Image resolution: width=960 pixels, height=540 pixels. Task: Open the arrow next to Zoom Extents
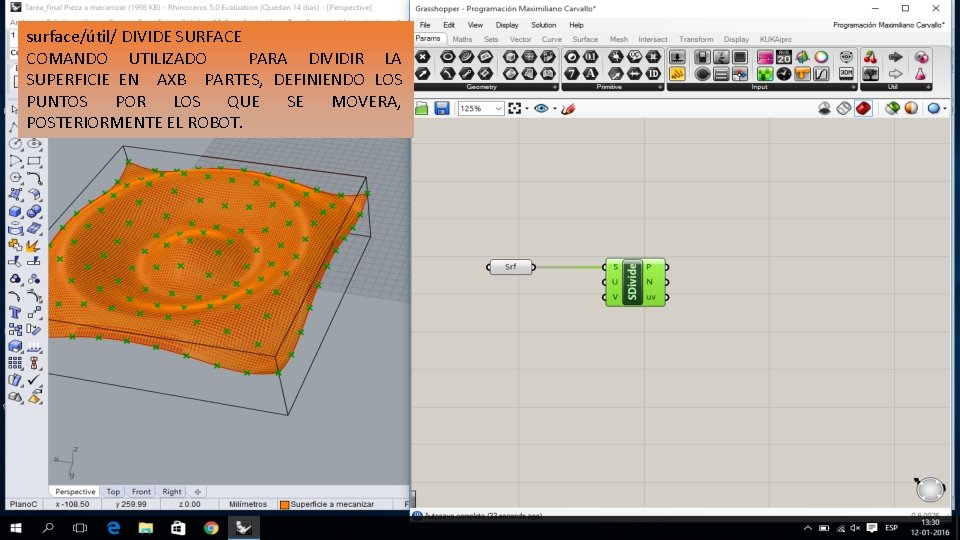coord(527,108)
